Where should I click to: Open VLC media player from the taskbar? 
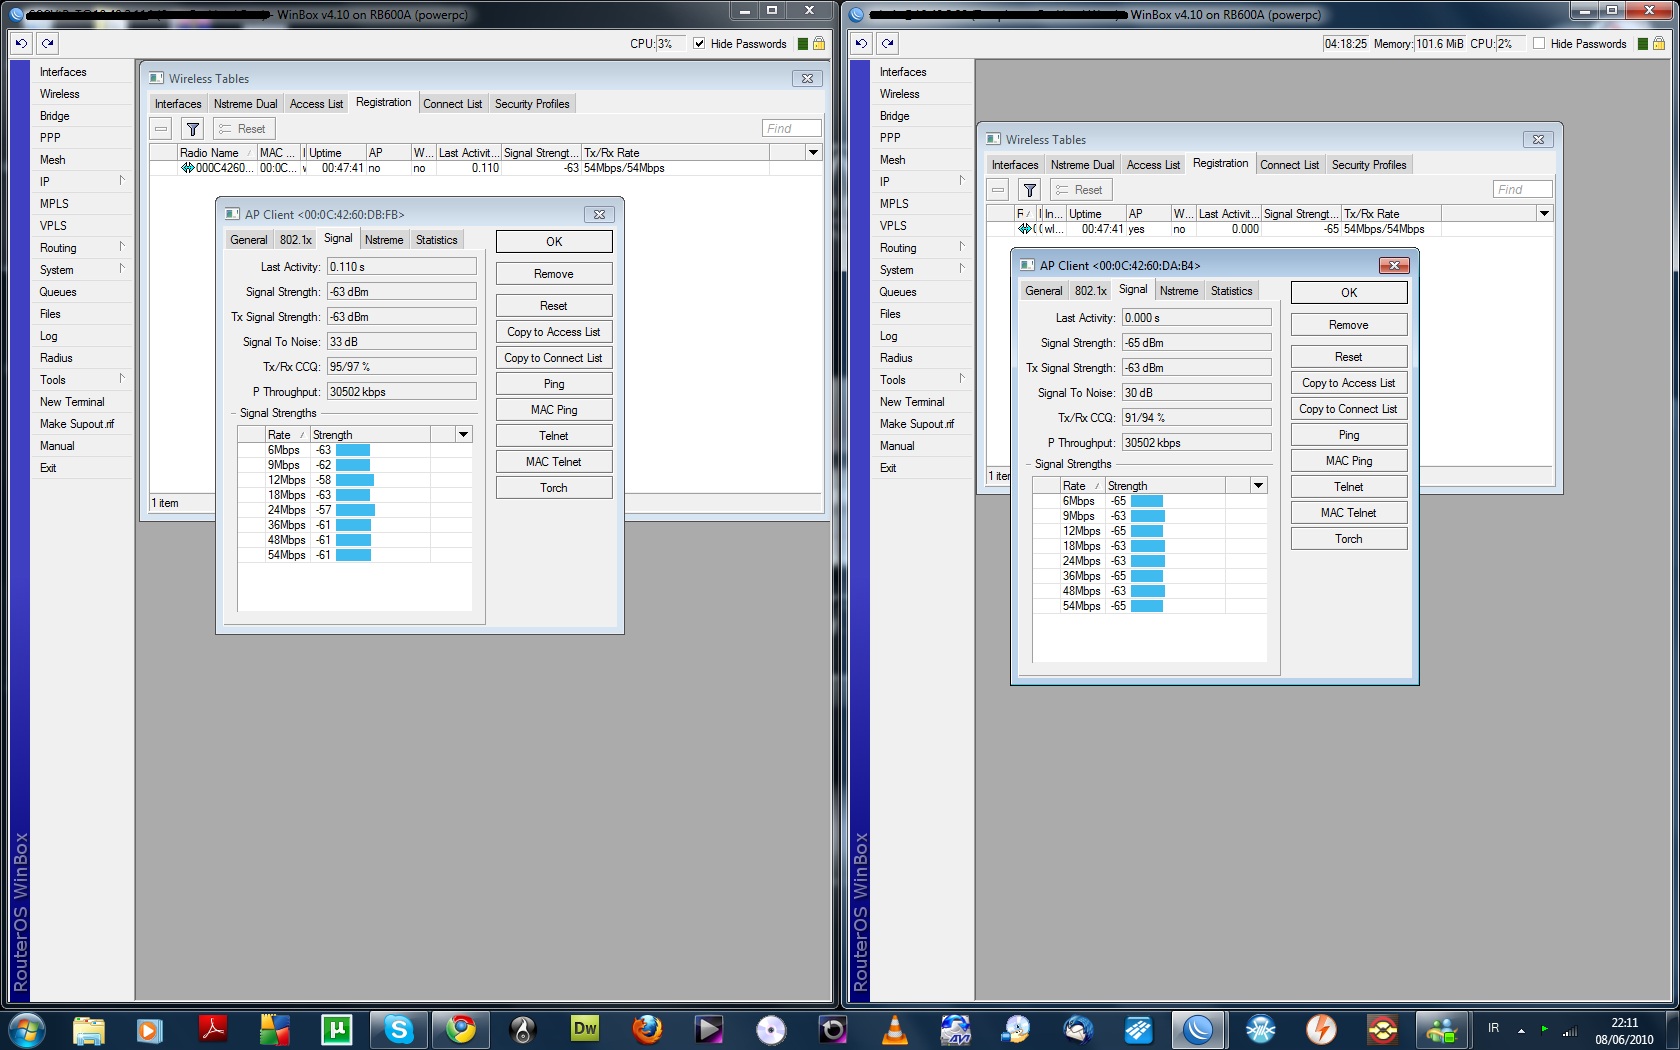click(x=894, y=1028)
